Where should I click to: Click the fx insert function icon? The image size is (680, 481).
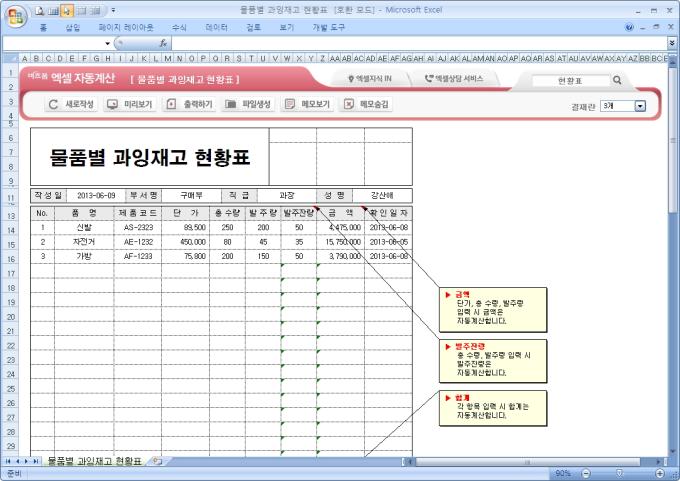point(163,43)
